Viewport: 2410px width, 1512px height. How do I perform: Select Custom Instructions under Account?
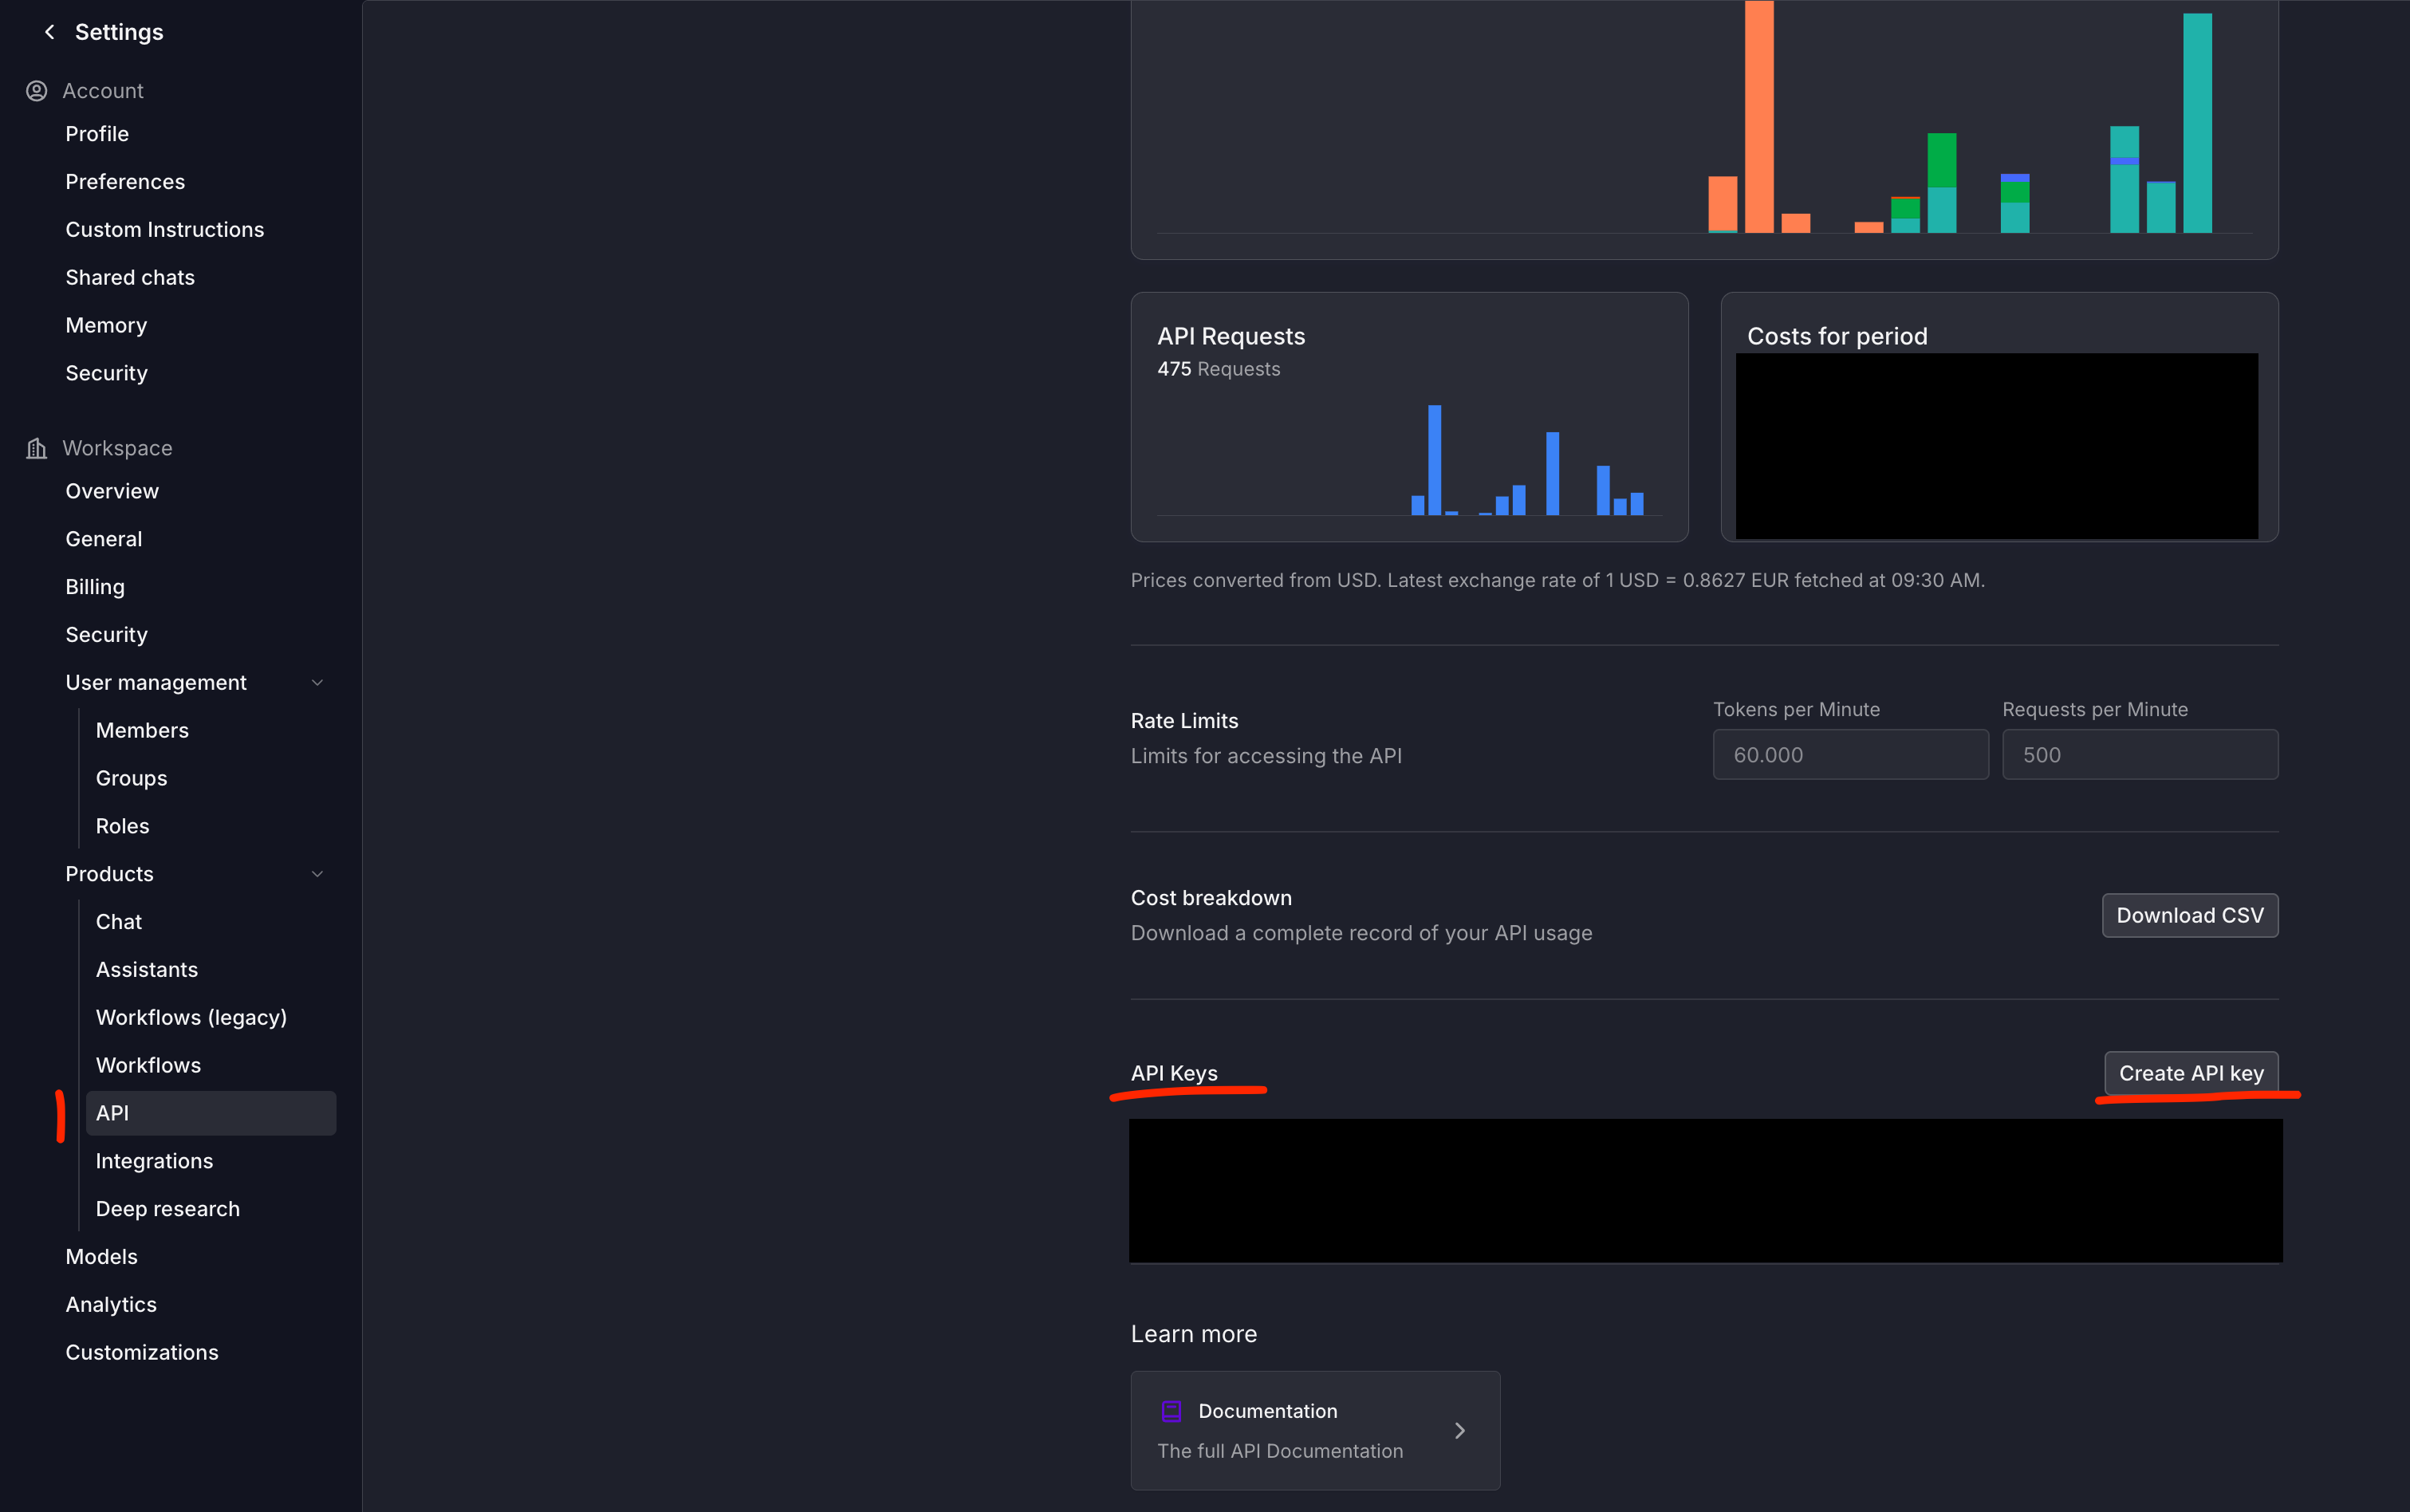pos(164,230)
